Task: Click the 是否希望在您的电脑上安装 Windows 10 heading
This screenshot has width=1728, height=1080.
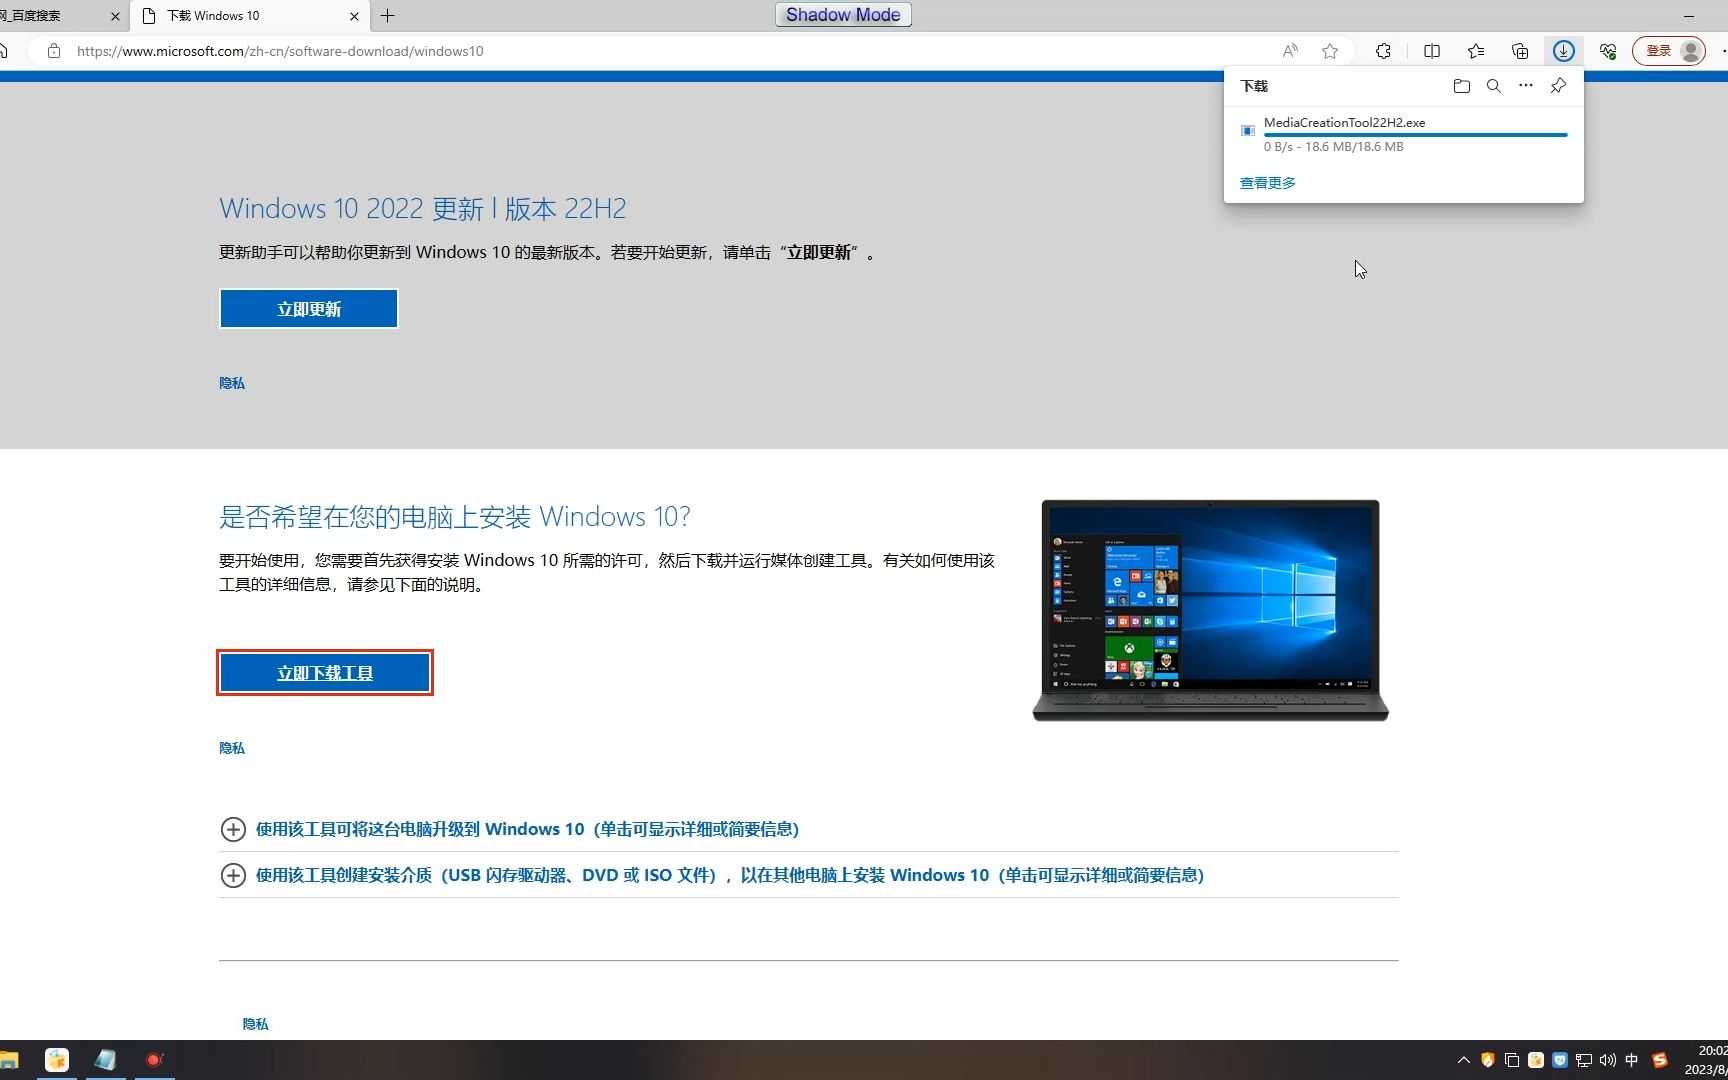Action: point(455,517)
